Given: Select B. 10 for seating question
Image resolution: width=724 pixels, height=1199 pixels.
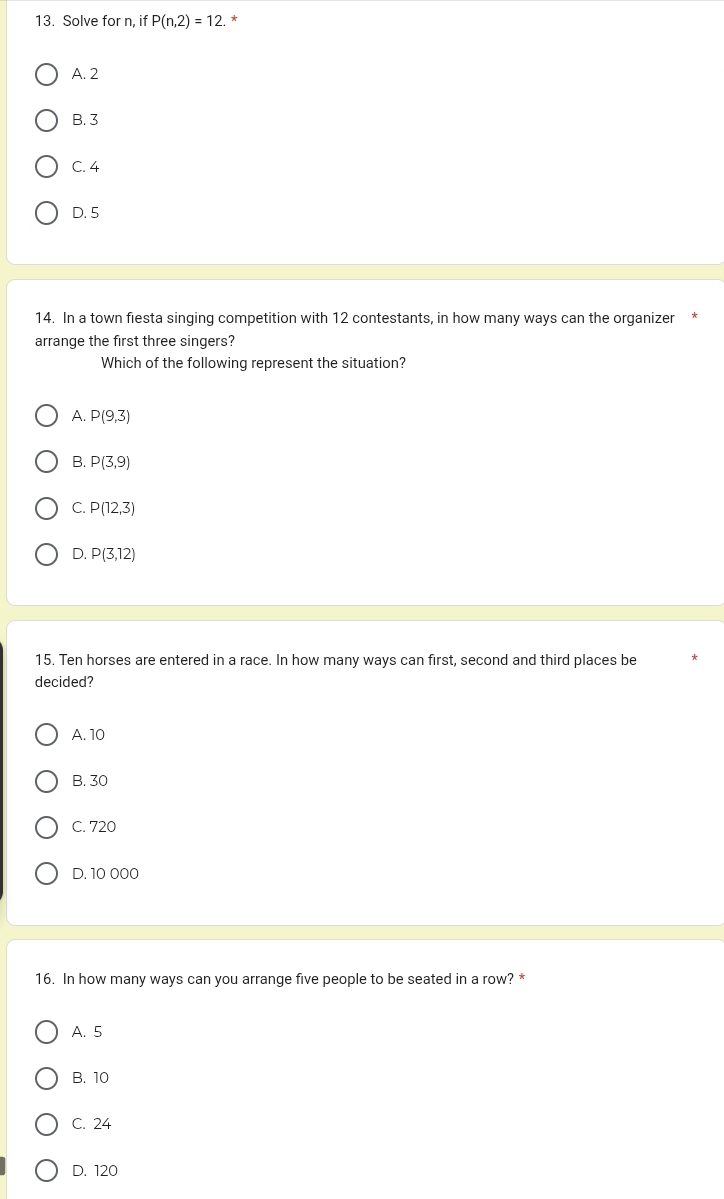Looking at the screenshot, I should click(x=47, y=1078).
